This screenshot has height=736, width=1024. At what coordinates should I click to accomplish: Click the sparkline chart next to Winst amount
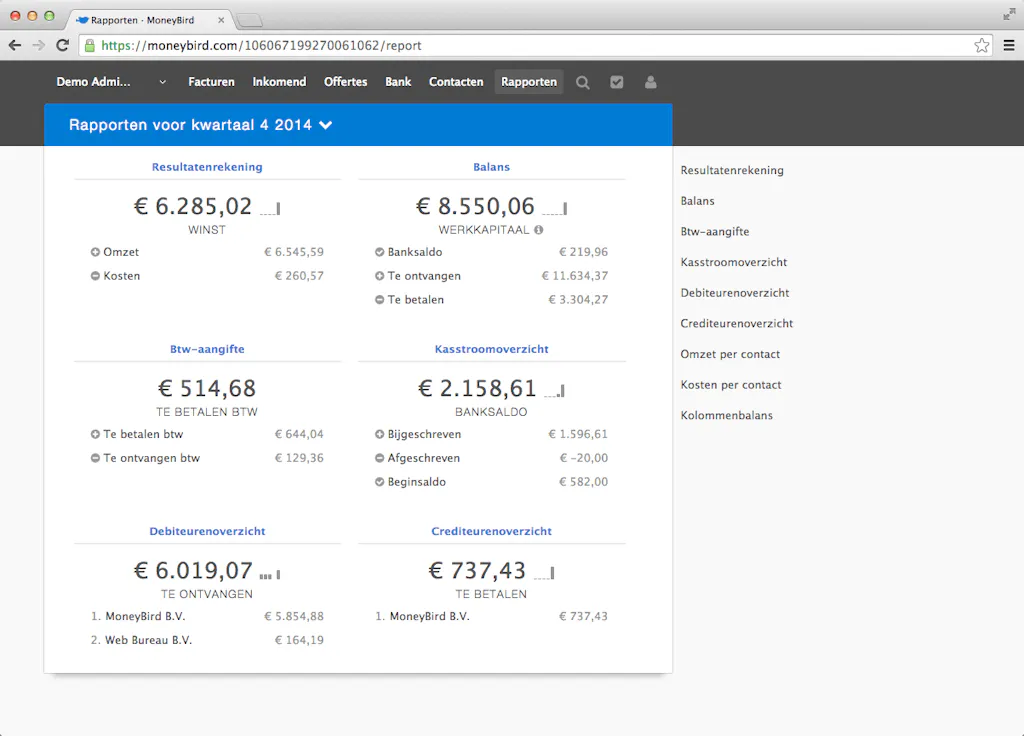270,208
